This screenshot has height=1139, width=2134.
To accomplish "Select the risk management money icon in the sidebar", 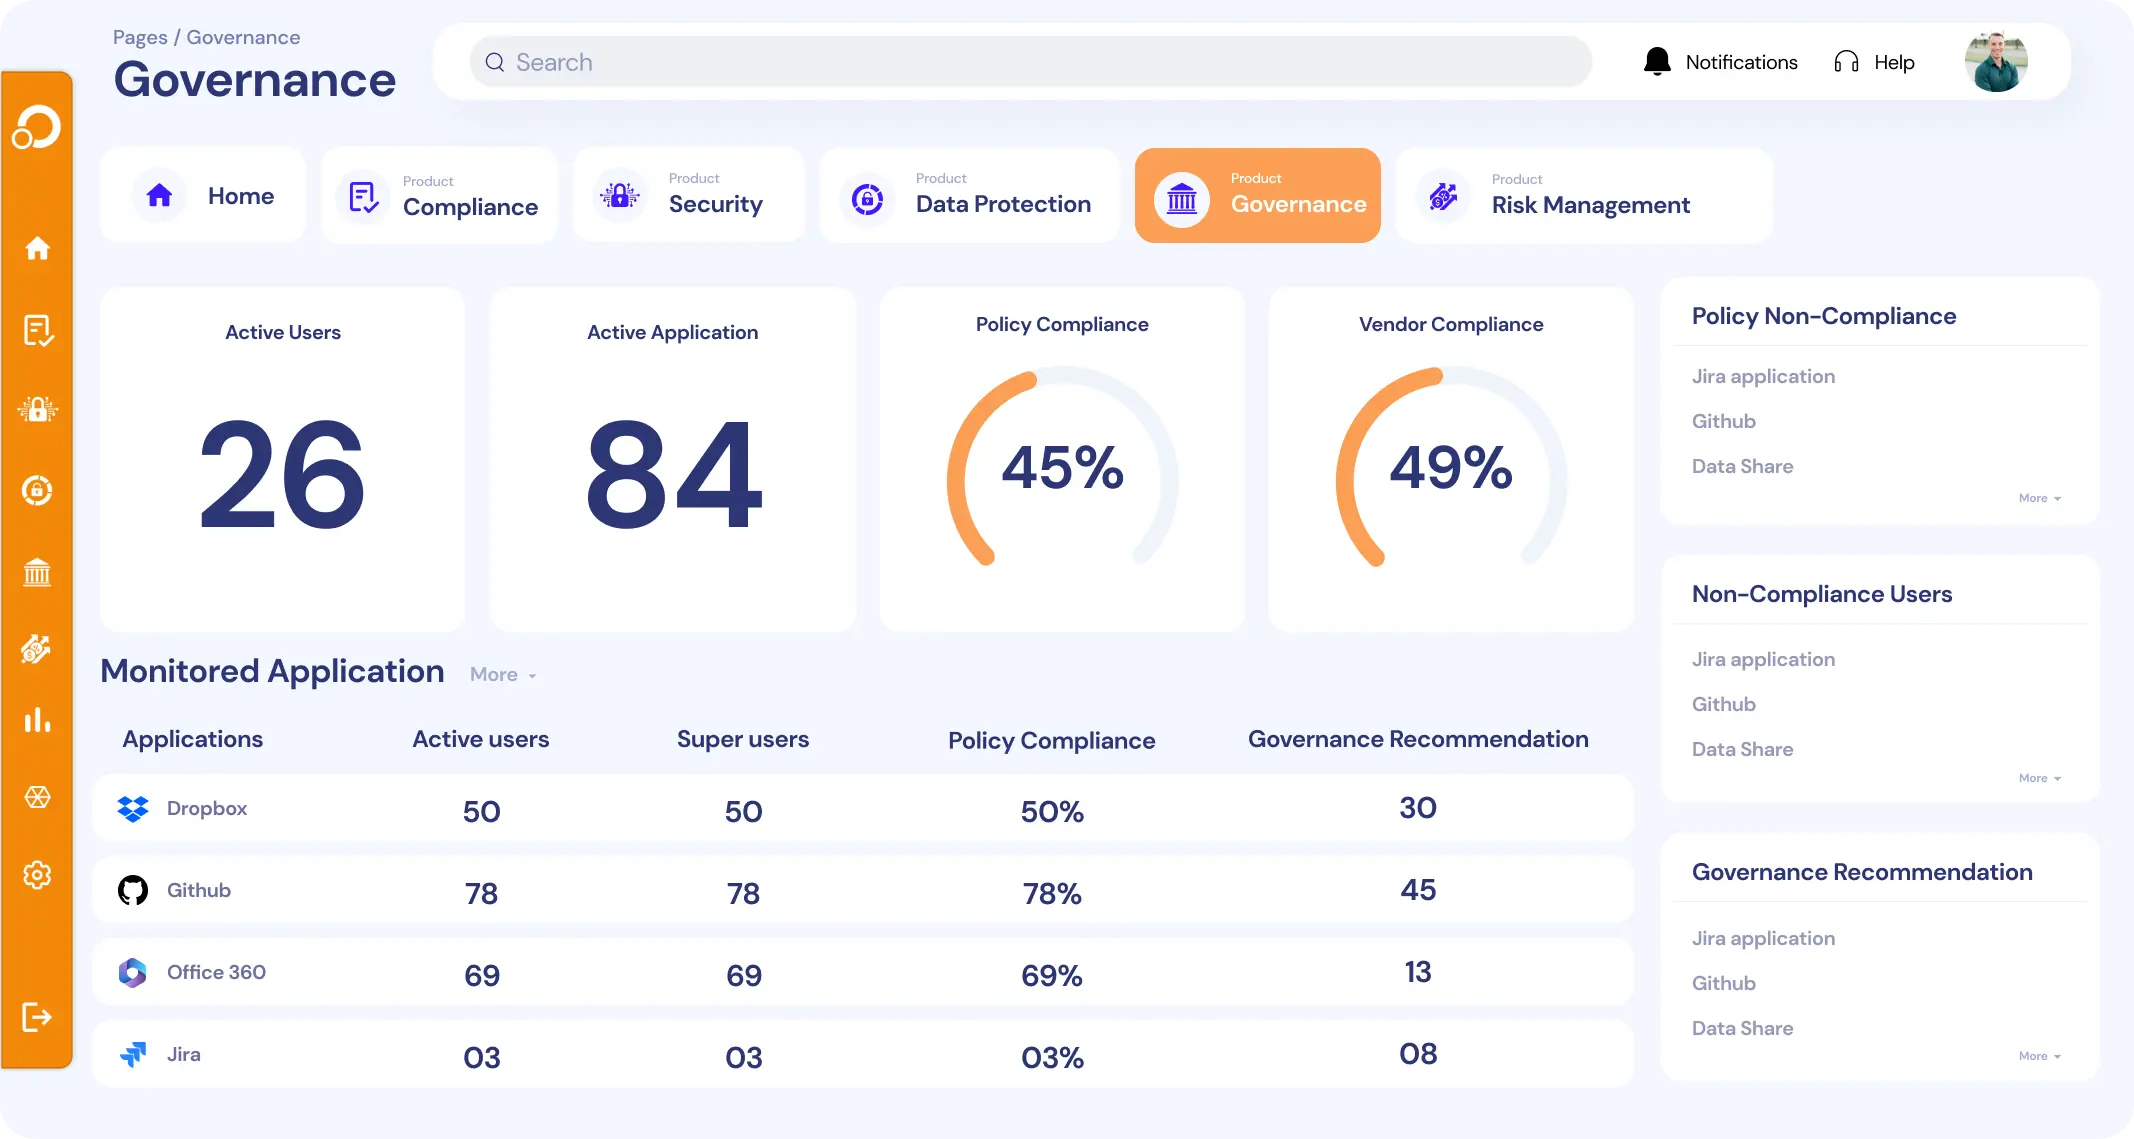I will (x=37, y=650).
